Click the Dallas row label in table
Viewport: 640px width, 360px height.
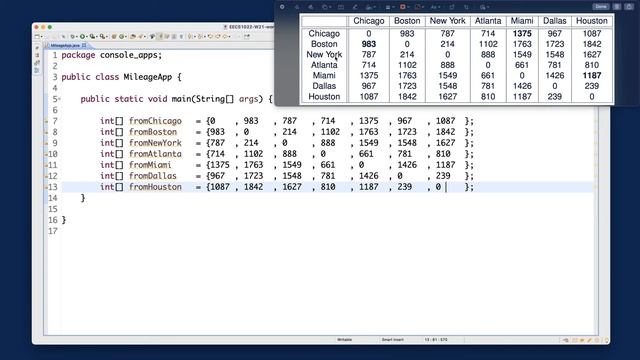[324, 86]
